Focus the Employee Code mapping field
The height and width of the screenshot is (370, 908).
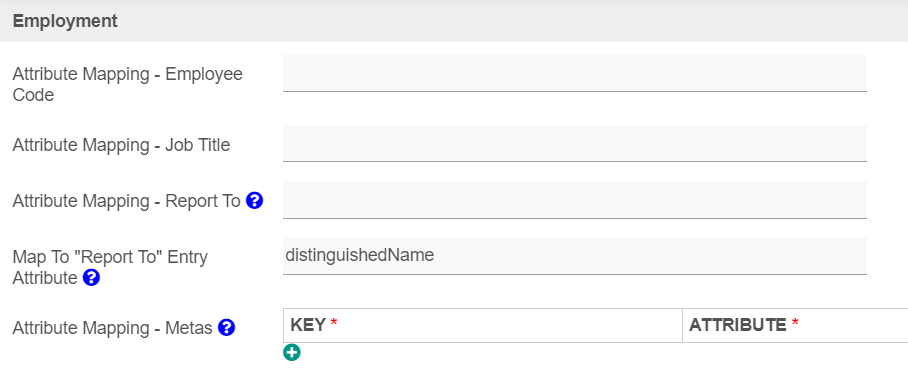pyautogui.click(x=574, y=73)
